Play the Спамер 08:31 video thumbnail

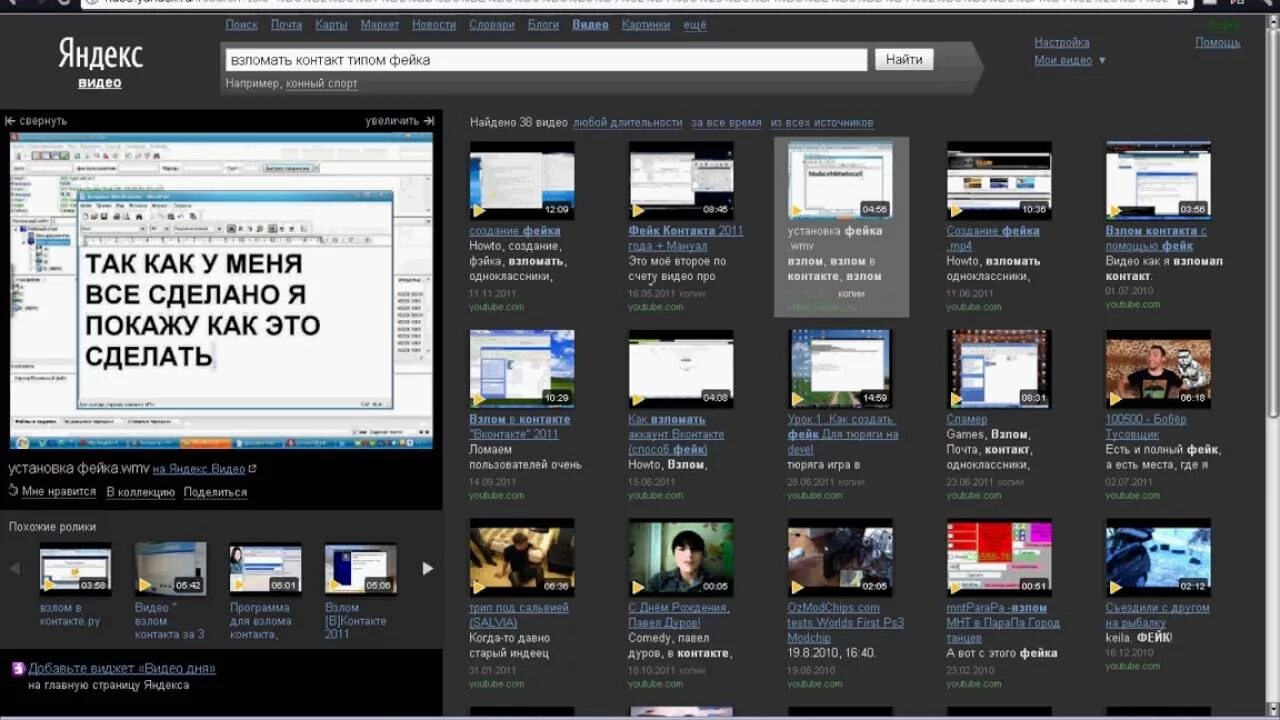tap(999, 369)
